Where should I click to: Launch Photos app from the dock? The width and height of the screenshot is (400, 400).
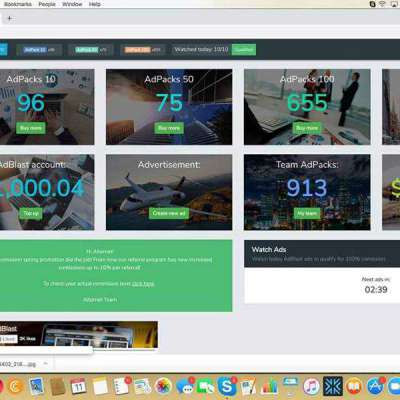pos(163,387)
